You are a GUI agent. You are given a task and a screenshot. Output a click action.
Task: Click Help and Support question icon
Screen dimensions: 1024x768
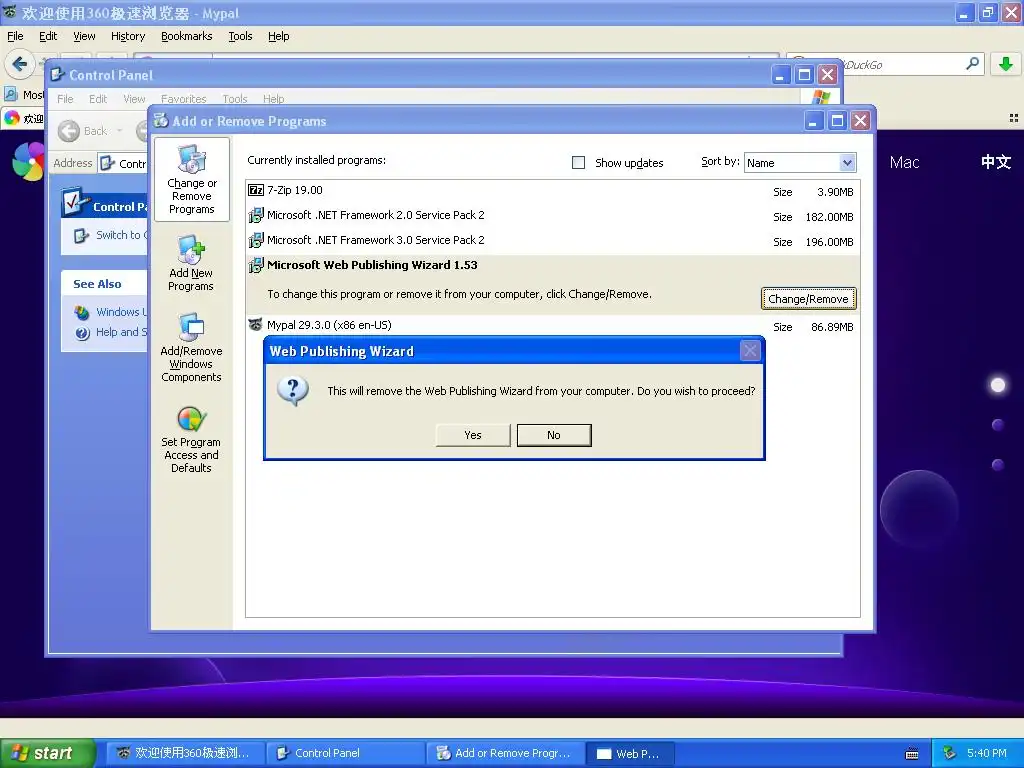[x=82, y=333]
